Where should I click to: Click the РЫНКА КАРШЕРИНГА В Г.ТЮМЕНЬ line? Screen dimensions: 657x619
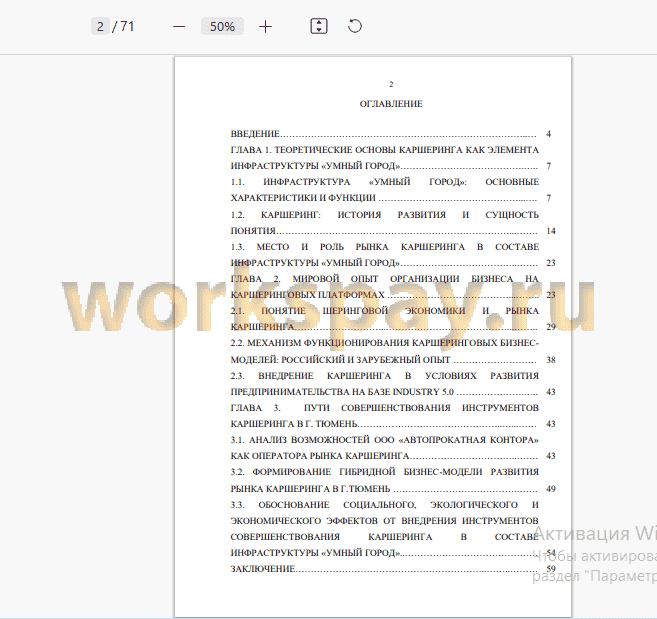click(393, 489)
